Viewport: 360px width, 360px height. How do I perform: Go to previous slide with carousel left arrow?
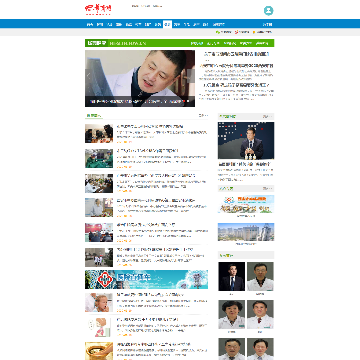89,76
